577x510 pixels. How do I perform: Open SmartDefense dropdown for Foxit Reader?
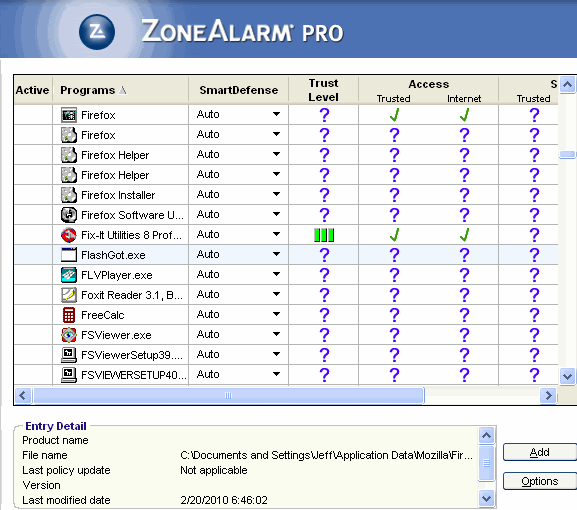(x=276, y=294)
